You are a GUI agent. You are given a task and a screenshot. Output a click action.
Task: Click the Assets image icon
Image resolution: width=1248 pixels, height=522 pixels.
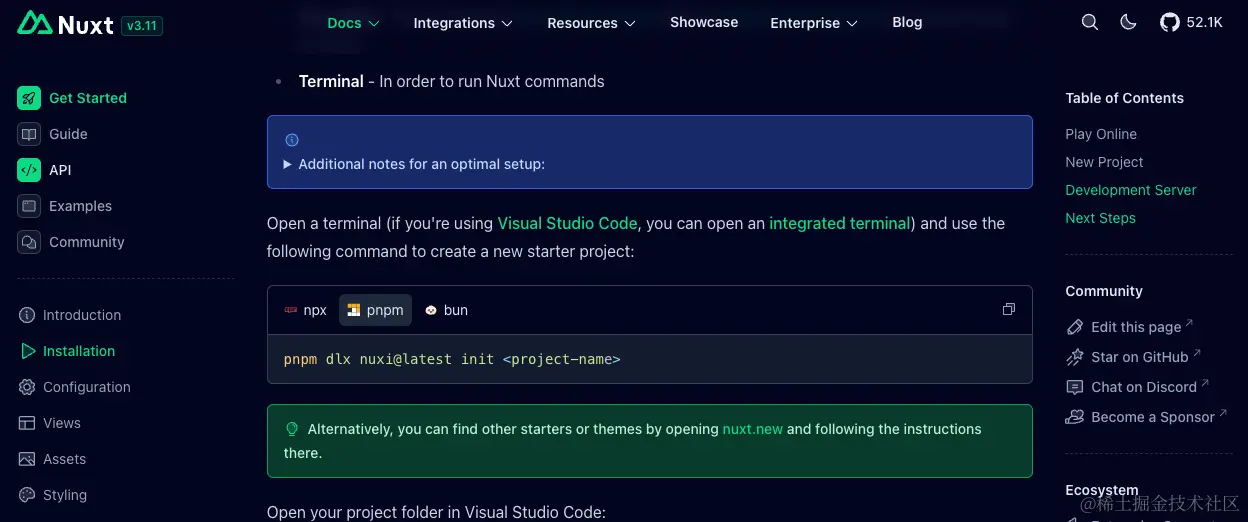[27, 459]
